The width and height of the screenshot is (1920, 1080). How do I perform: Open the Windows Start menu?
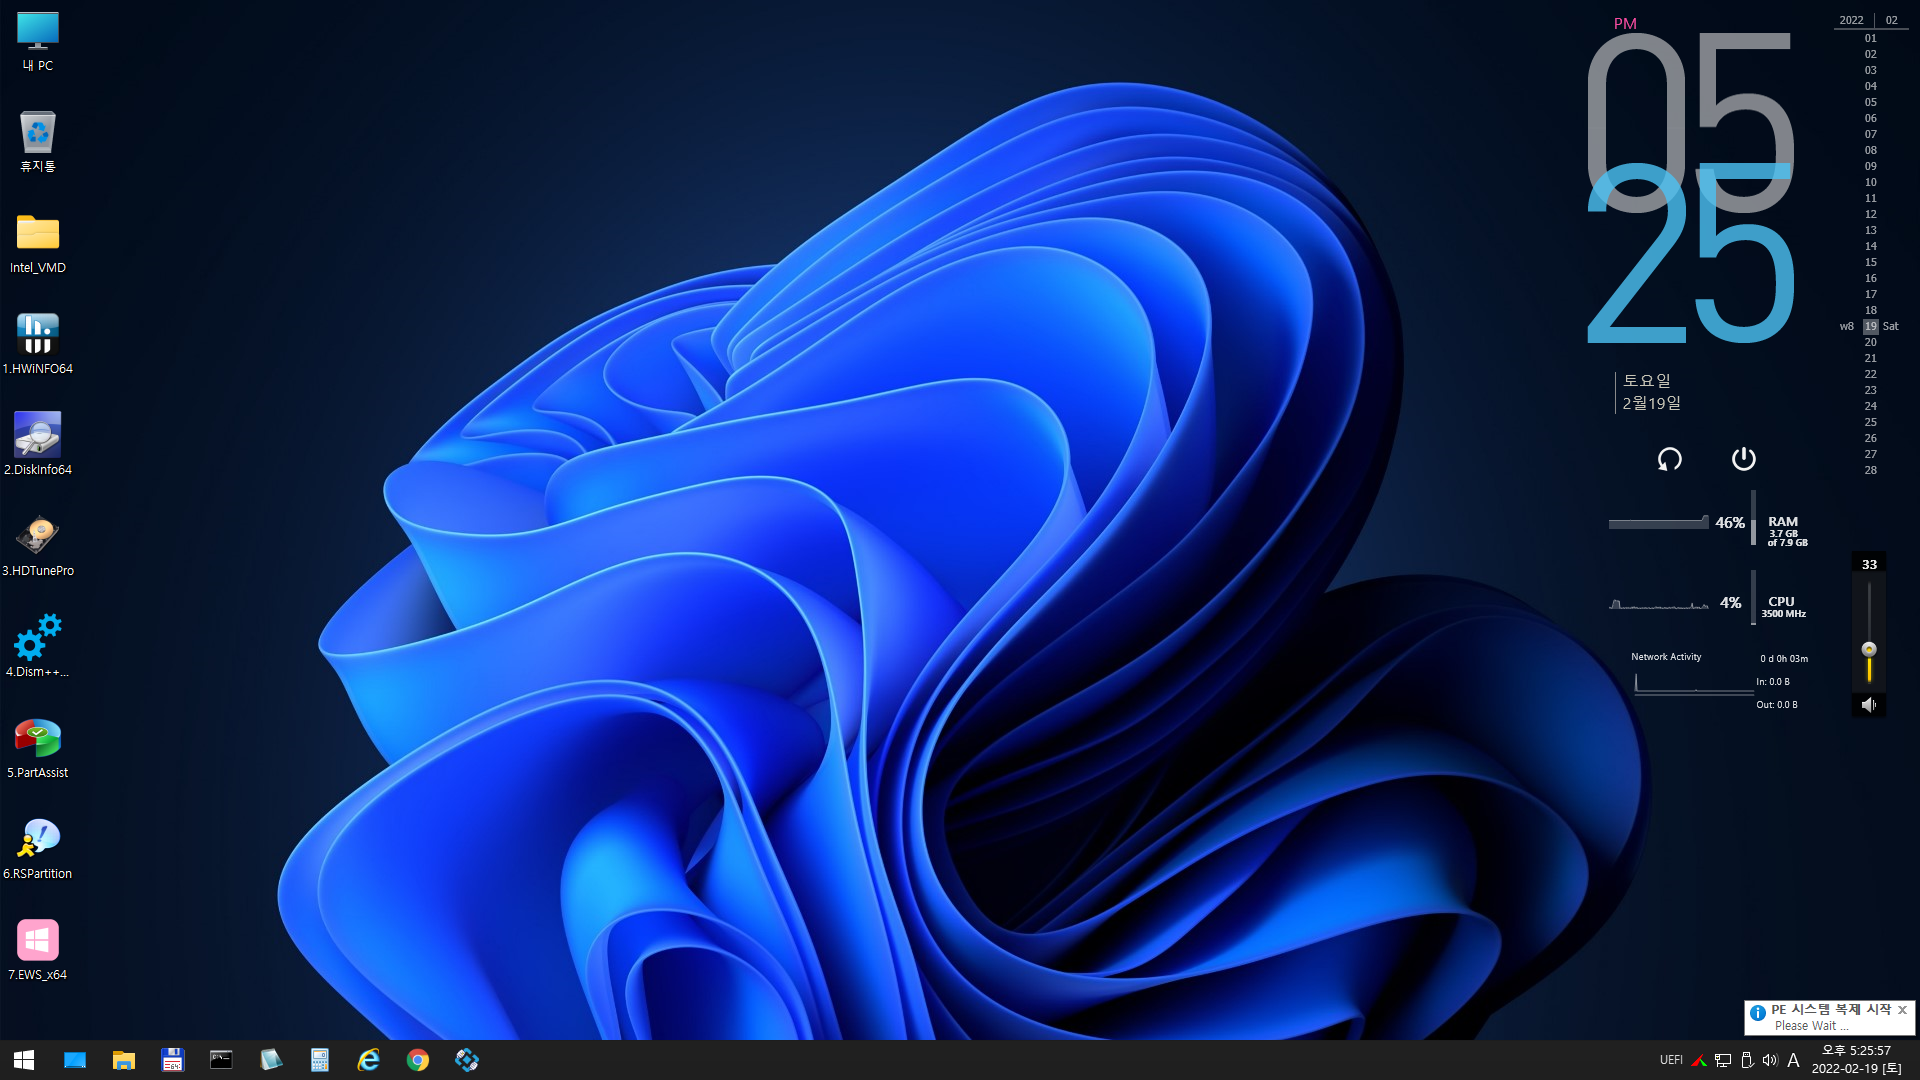point(25,1060)
